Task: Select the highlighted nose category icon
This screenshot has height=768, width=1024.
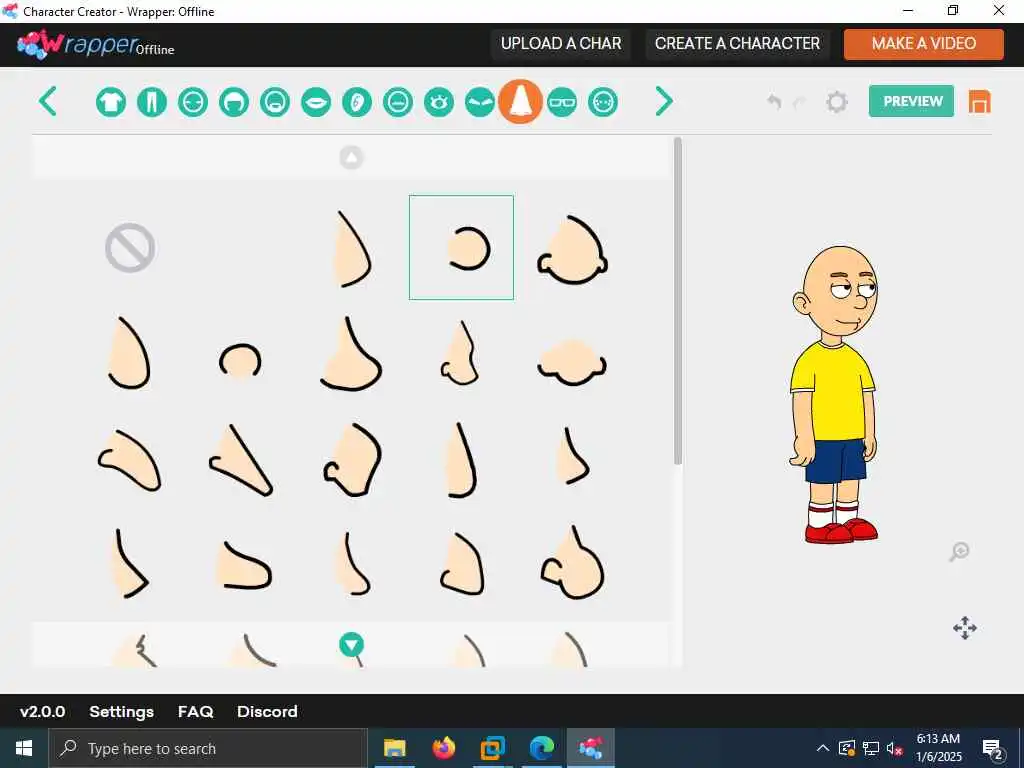Action: (x=520, y=101)
